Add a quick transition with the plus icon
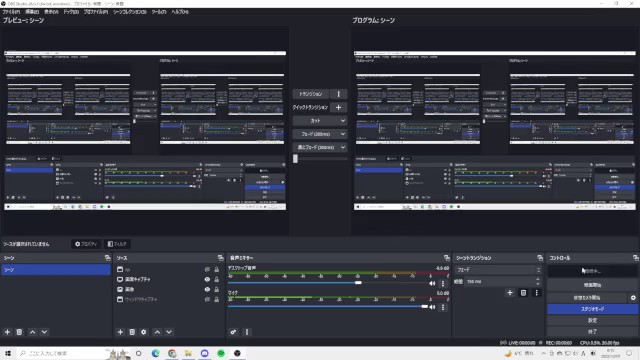The width and height of the screenshot is (640, 360). tap(338, 107)
